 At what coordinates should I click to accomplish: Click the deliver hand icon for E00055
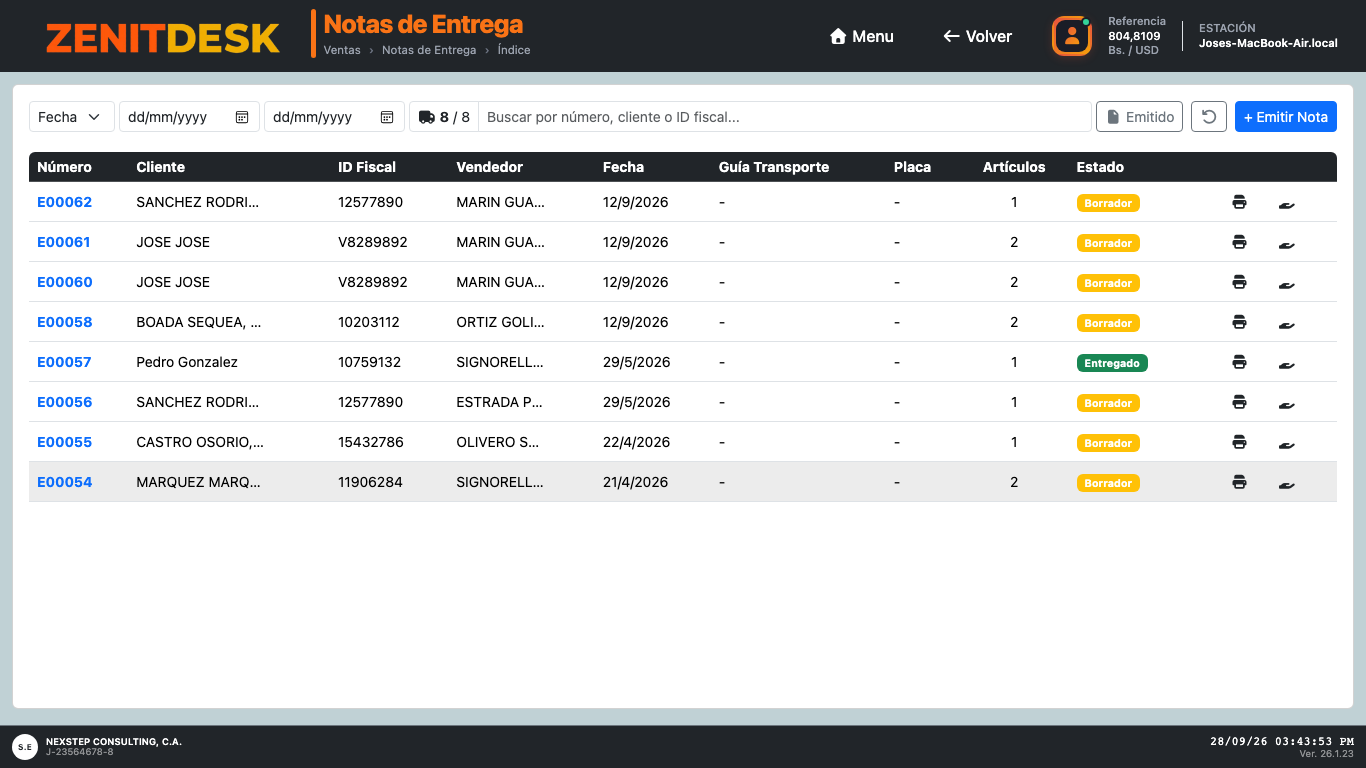coord(1287,445)
